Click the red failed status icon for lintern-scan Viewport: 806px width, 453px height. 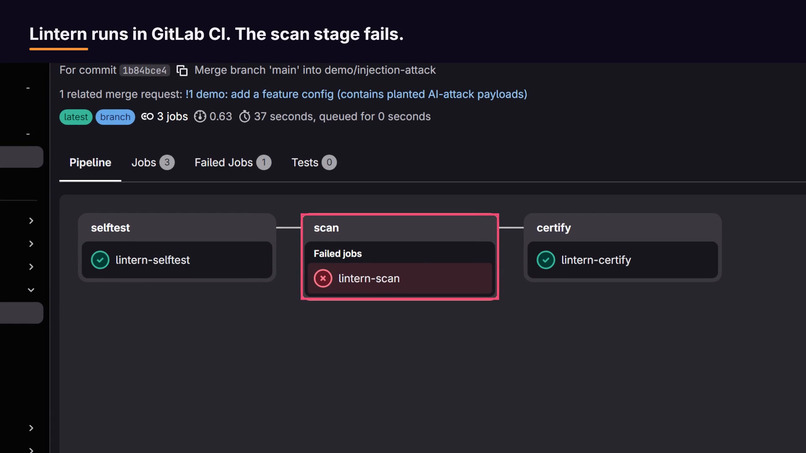[x=323, y=279]
